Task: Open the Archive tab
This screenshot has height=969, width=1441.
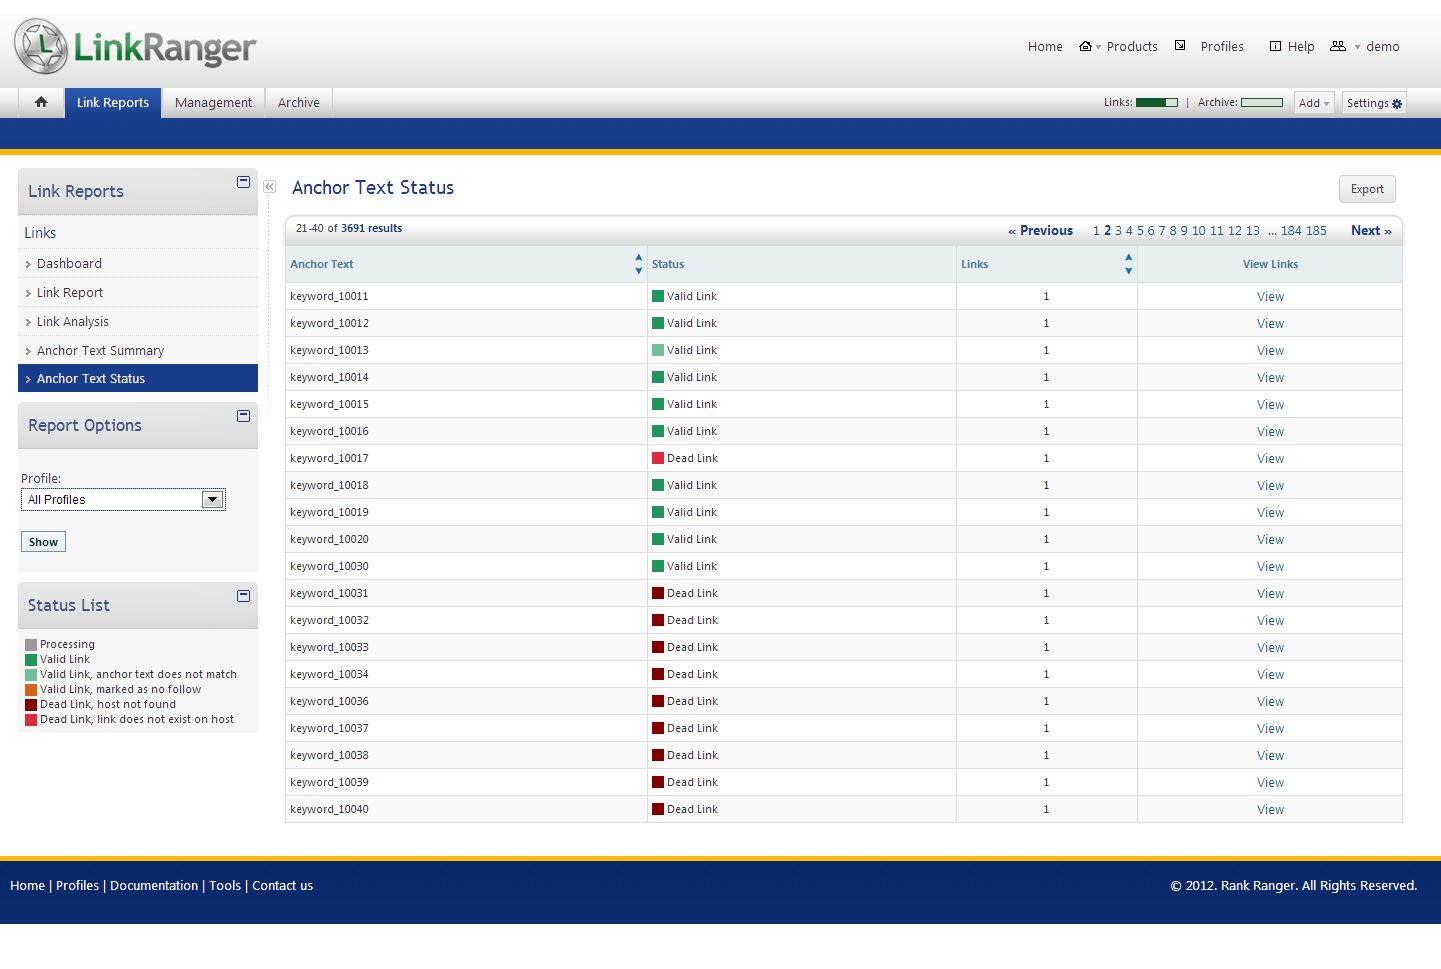Action: pyautogui.click(x=299, y=103)
